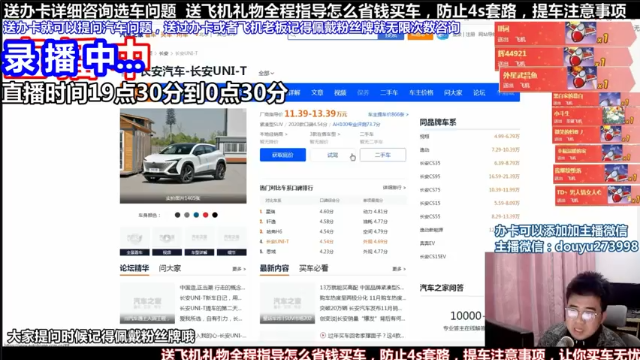Viewport: 640px width, 360px height.
Task: Open the fourth thumbnail under the photo
Action: (231, 241)
